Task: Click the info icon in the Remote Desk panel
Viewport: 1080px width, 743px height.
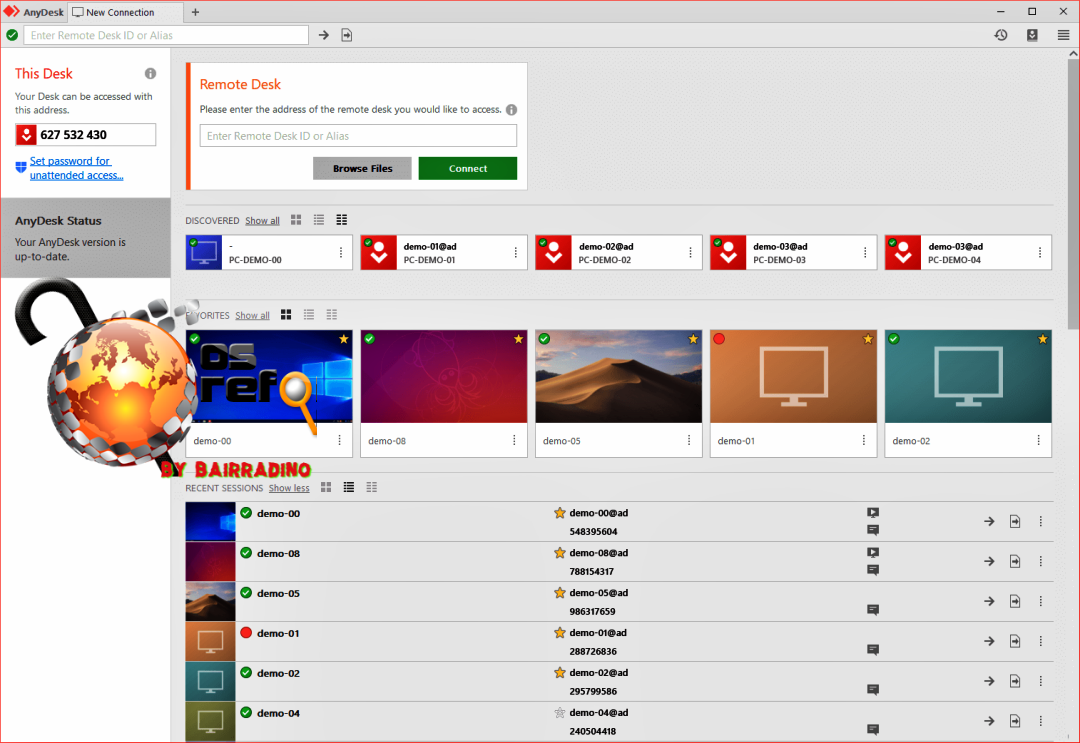Action: tap(511, 109)
